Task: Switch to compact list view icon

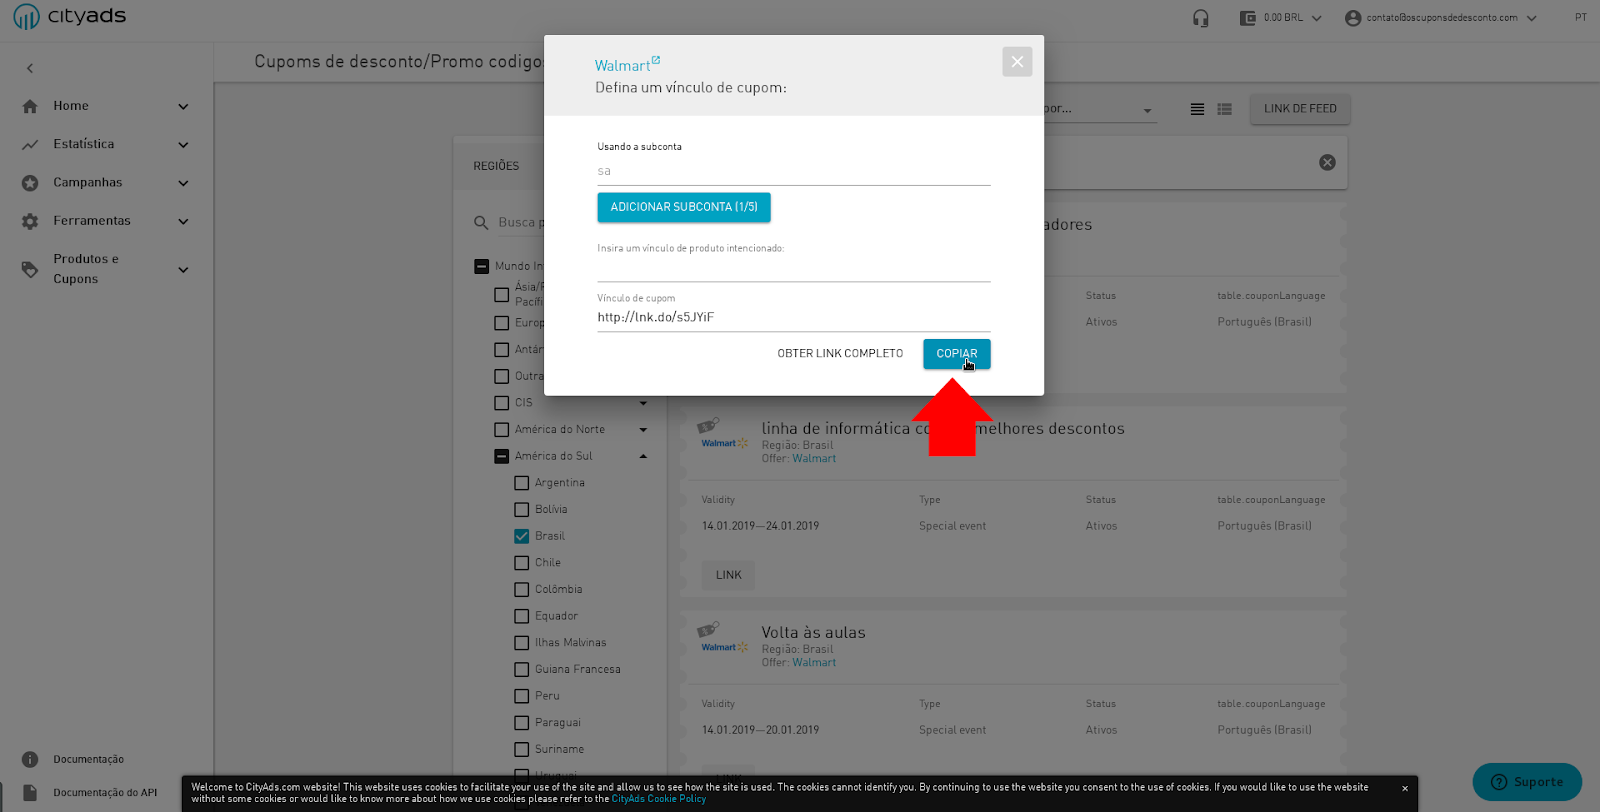Action: 1197,109
